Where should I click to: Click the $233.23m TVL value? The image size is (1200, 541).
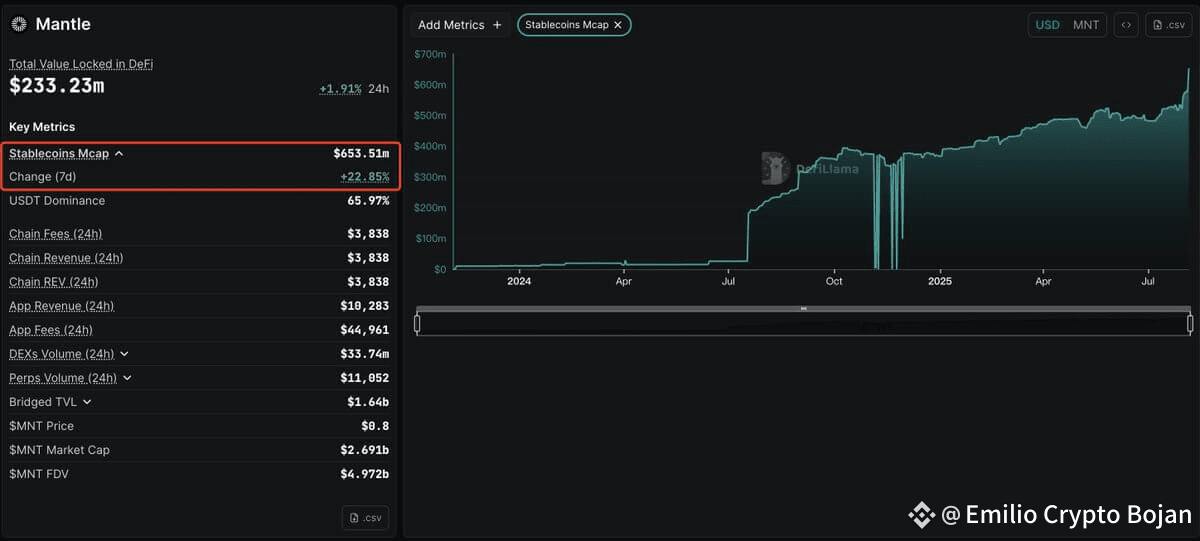[57, 87]
